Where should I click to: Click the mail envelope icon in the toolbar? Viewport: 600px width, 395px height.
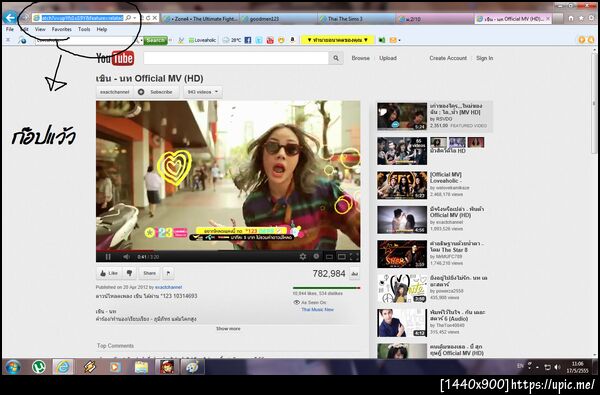[x=393, y=40]
